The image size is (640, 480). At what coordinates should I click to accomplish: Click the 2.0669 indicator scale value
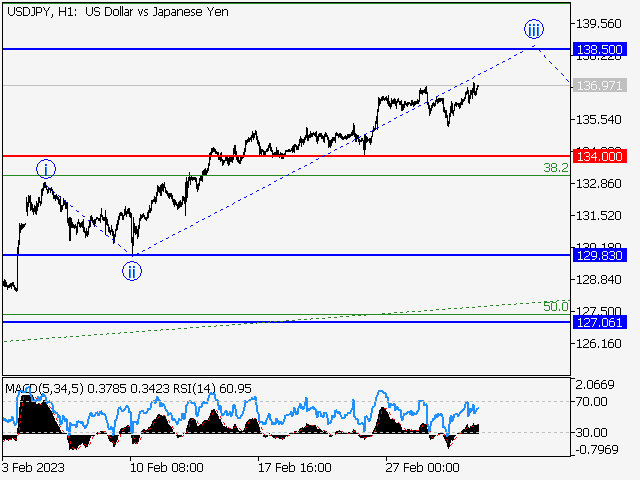tap(595, 384)
